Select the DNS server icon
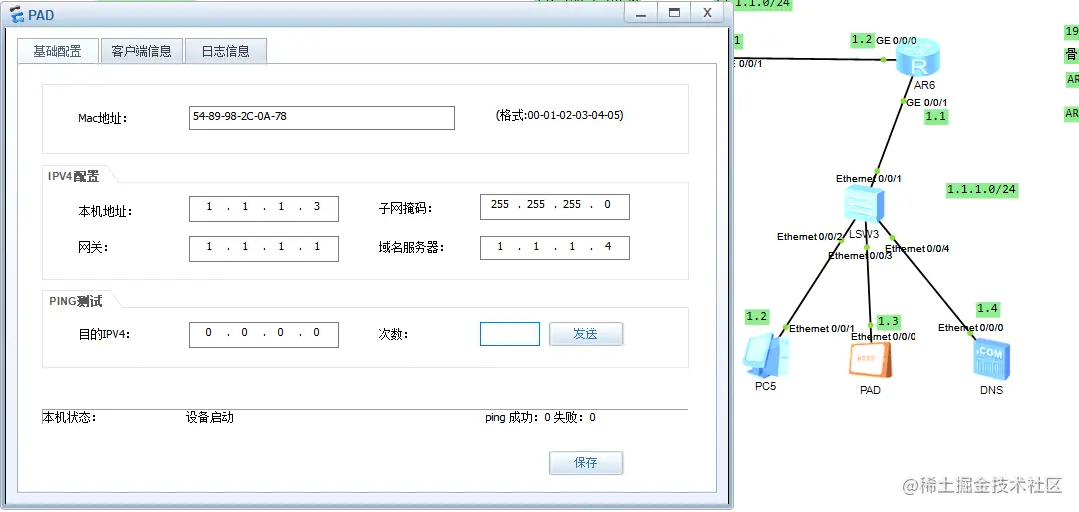Screen dimensions: 1079x512 [x=991, y=360]
